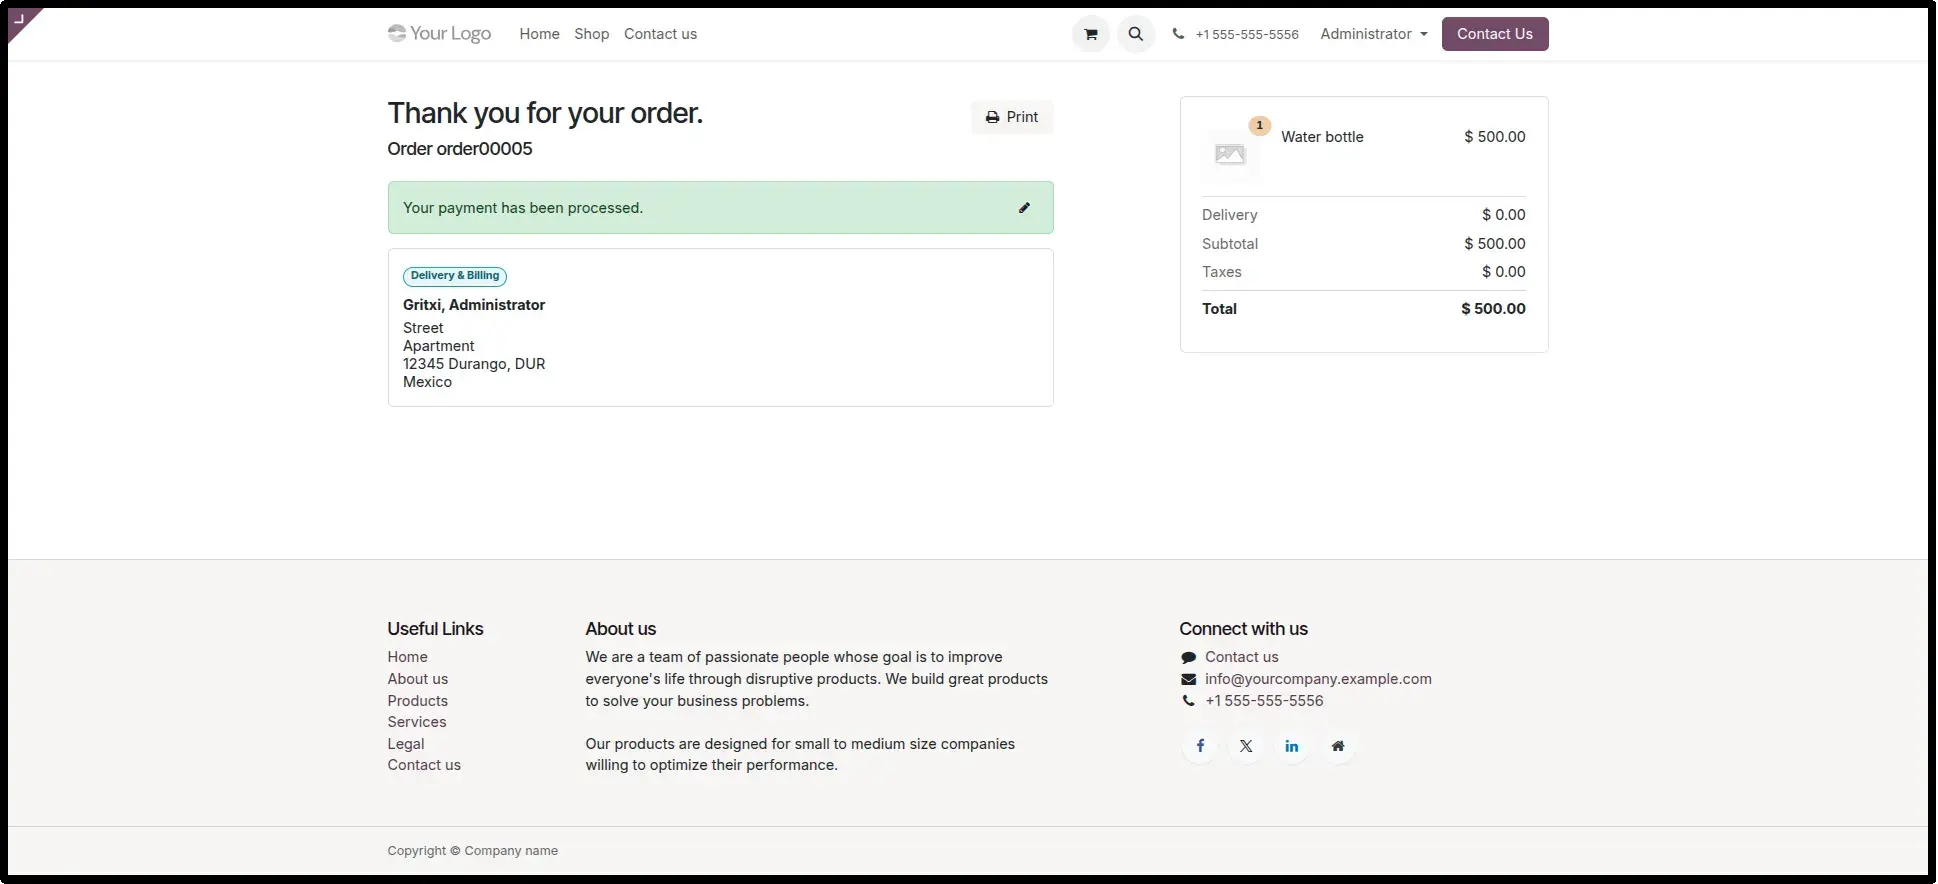Click the Your payment has been processed message
This screenshot has width=1938, height=884.
[x=523, y=208]
